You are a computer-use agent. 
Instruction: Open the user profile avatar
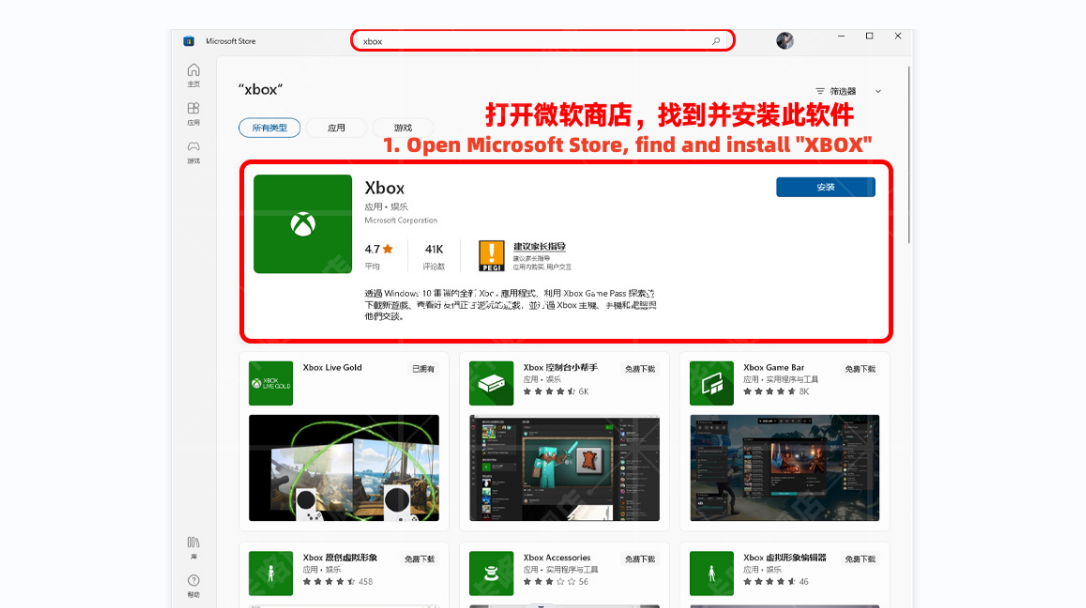pyautogui.click(x=785, y=41)
